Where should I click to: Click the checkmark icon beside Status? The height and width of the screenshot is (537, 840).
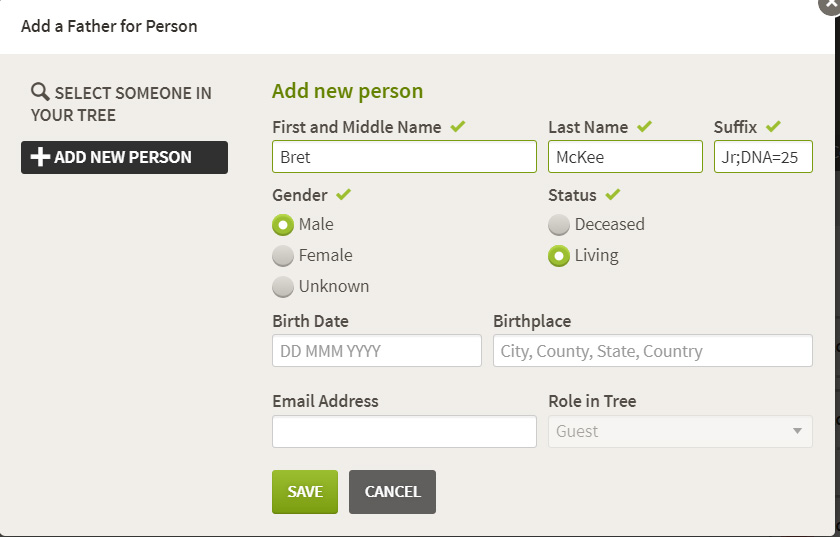[x=613, y=194]
